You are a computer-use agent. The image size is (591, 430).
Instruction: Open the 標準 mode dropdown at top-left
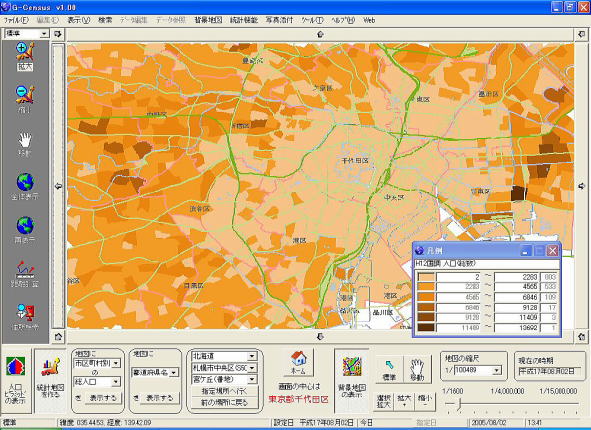click(x=44, y=34)
